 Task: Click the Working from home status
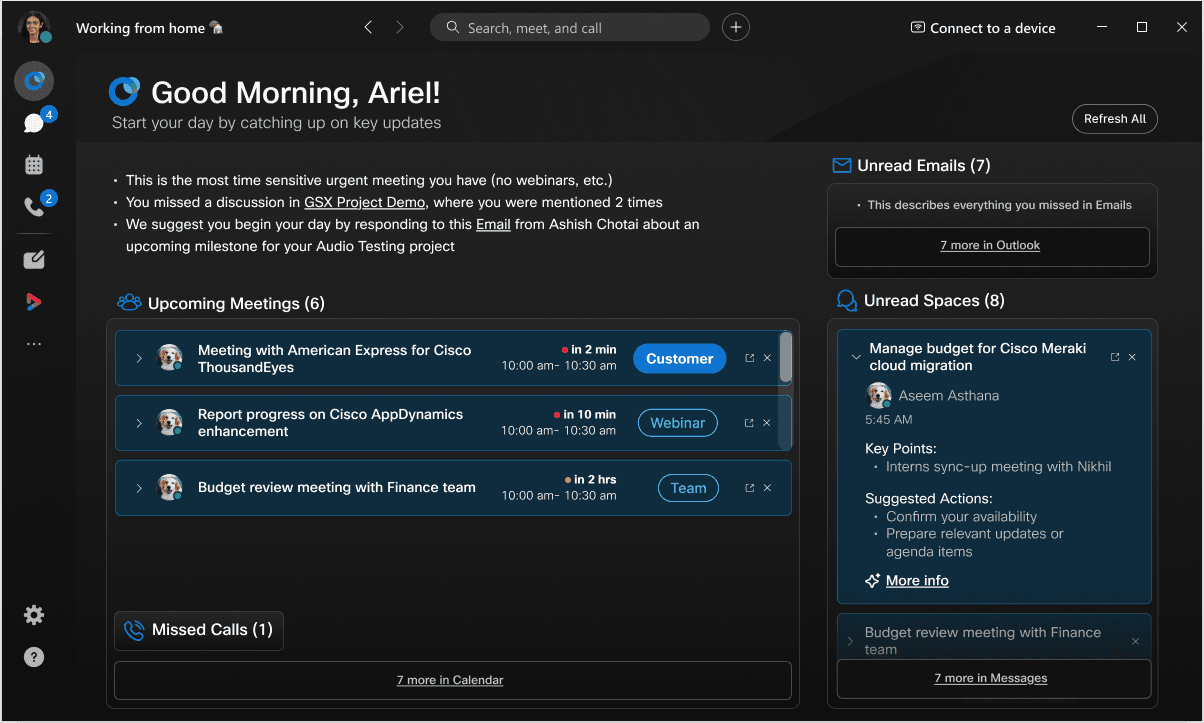point(150,28)
